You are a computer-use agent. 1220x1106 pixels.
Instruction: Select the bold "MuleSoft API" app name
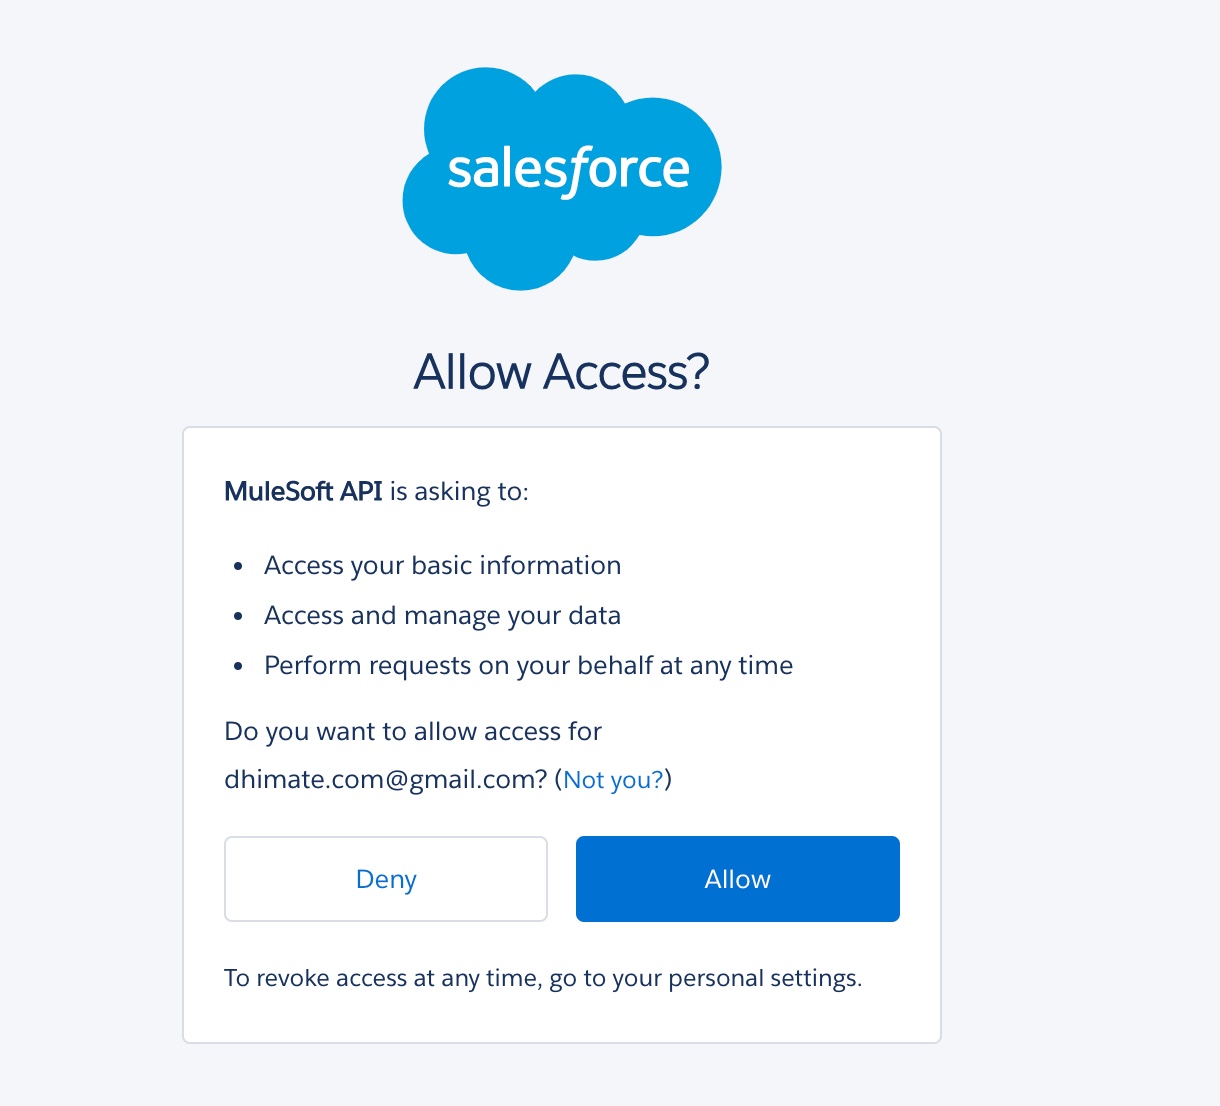[x=303, y=491]
